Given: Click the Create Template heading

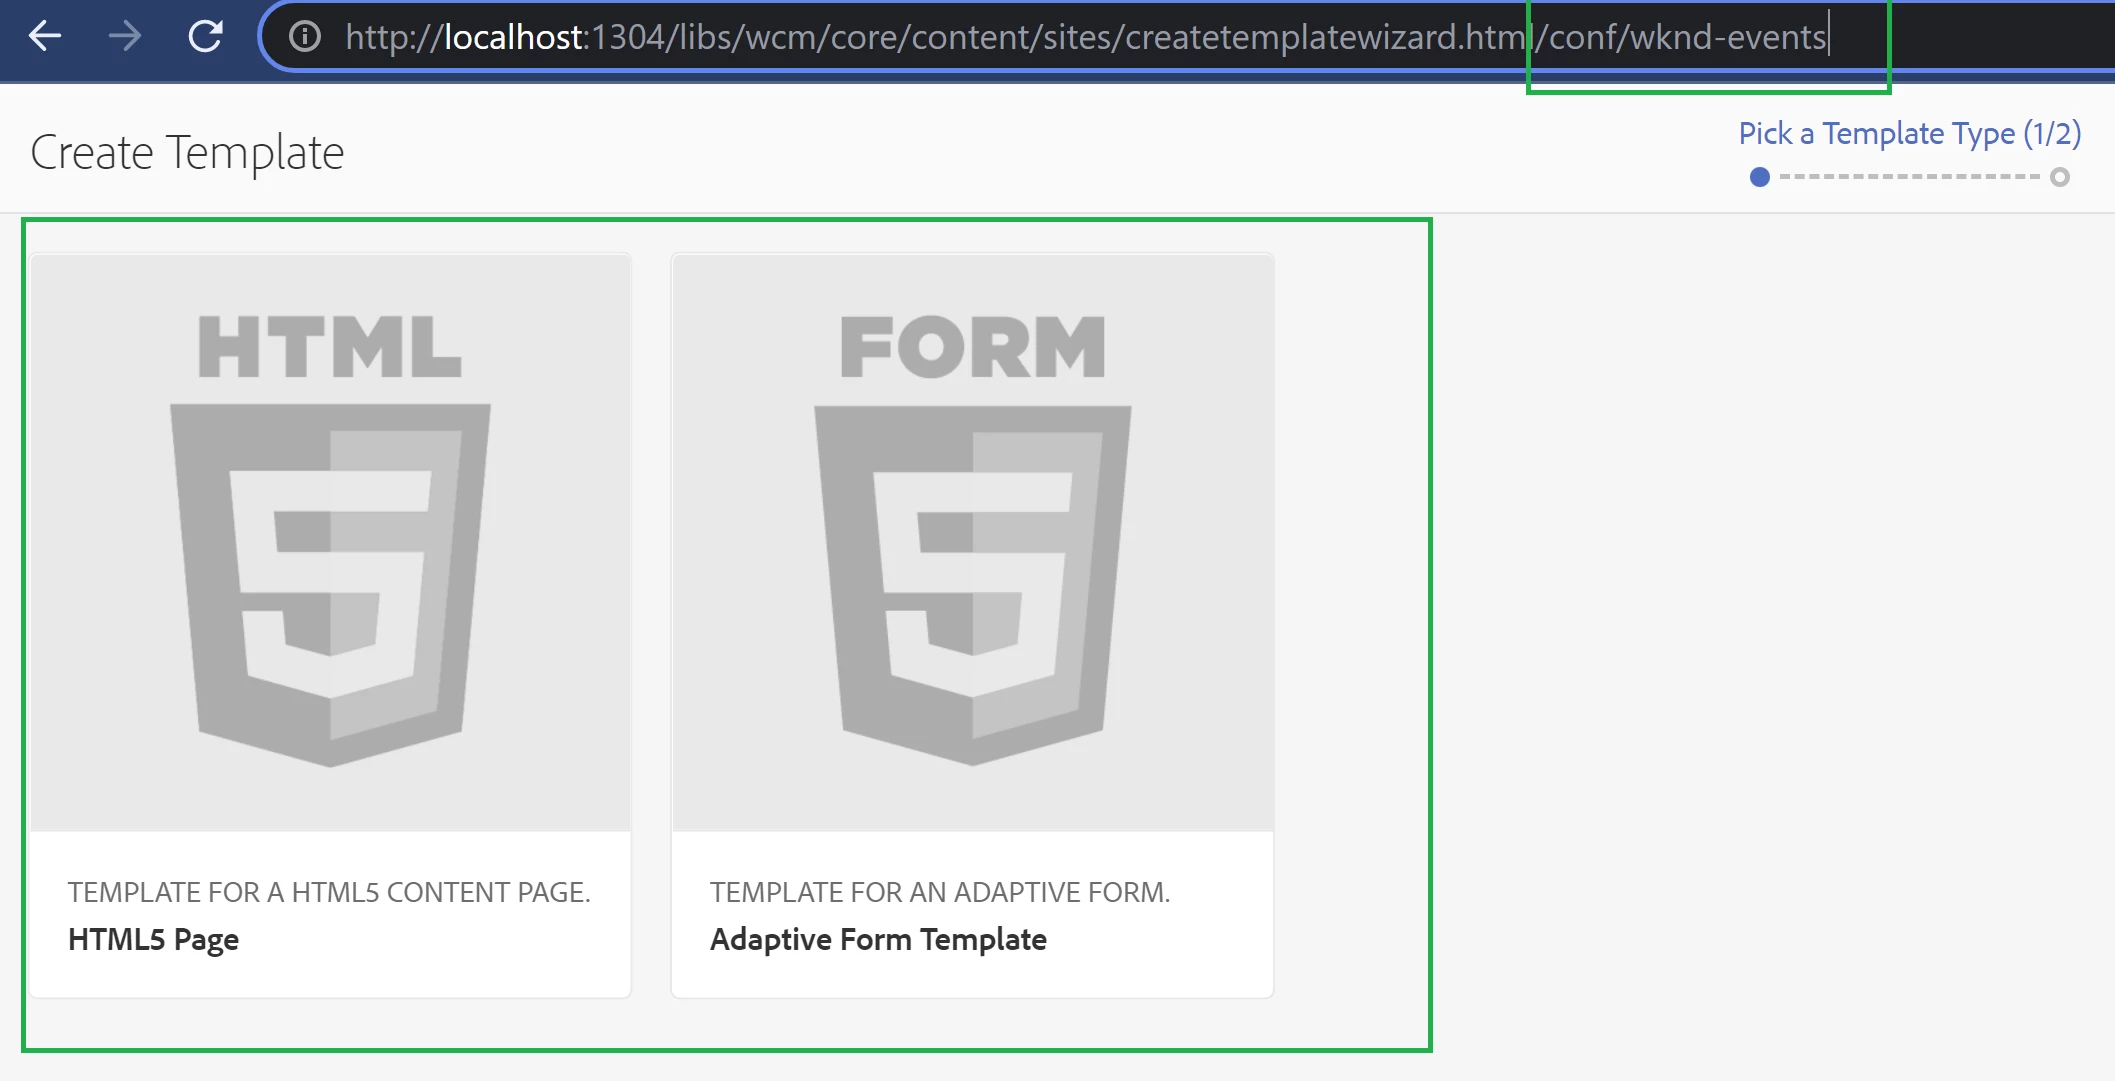Looking at the screenshot, I should pos(187,153).
